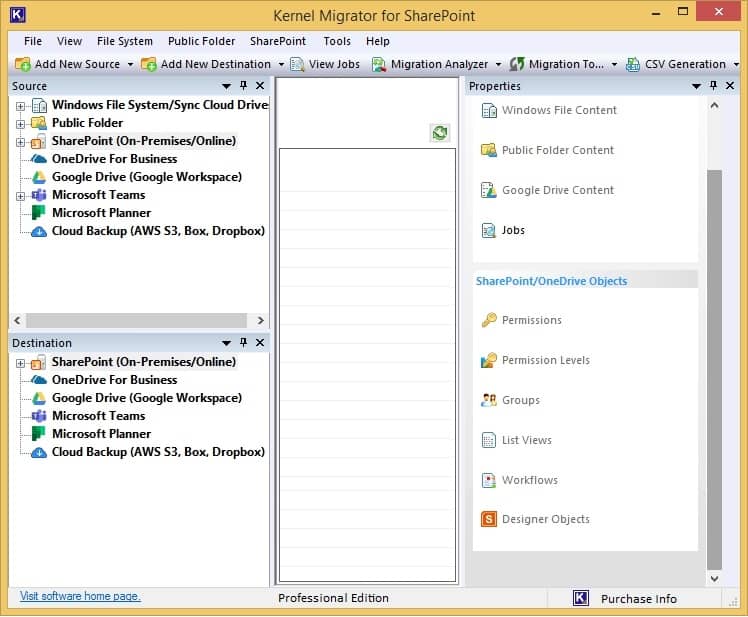Open the View menu
Image resolution: width=748 pixels, height=617 pixels.
click(x=69, y=41)
